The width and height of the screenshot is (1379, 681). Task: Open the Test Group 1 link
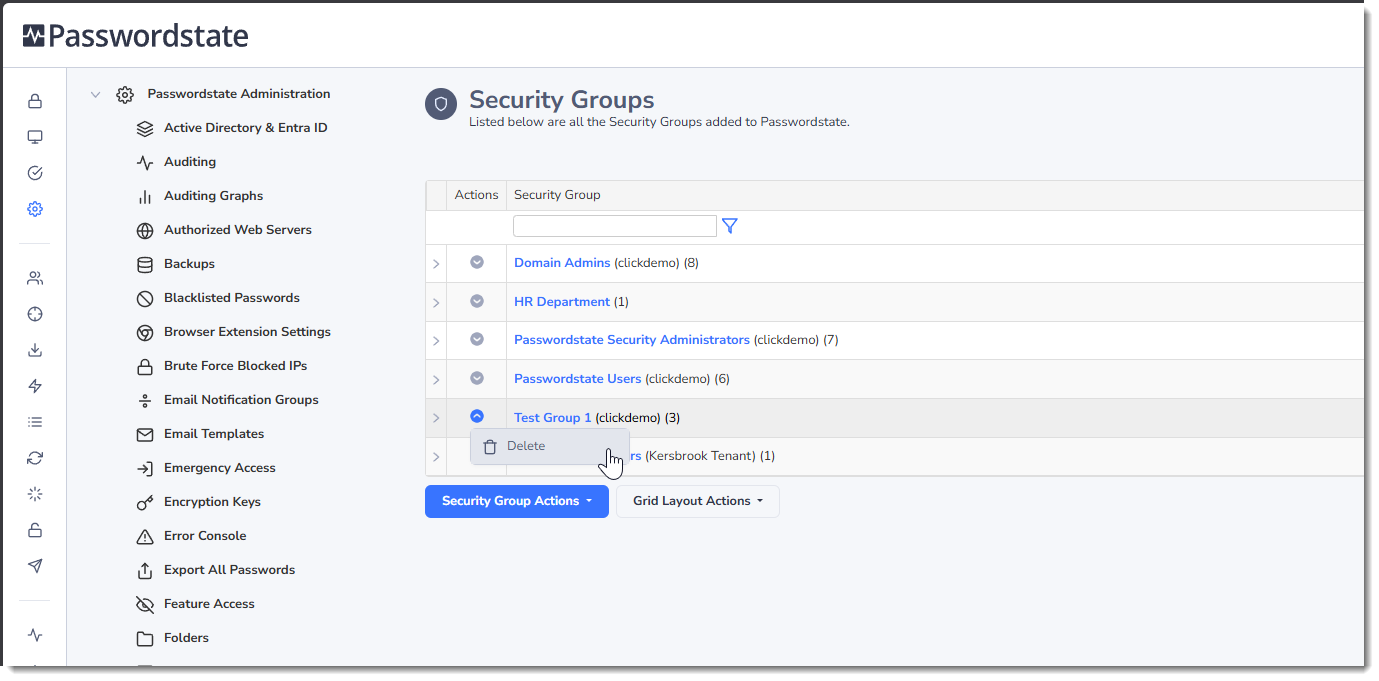pos(553,418)
